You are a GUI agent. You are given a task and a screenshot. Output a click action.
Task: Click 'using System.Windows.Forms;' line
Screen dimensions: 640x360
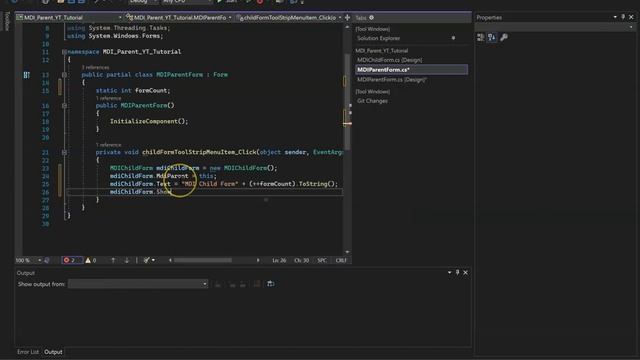coord(115,36)
